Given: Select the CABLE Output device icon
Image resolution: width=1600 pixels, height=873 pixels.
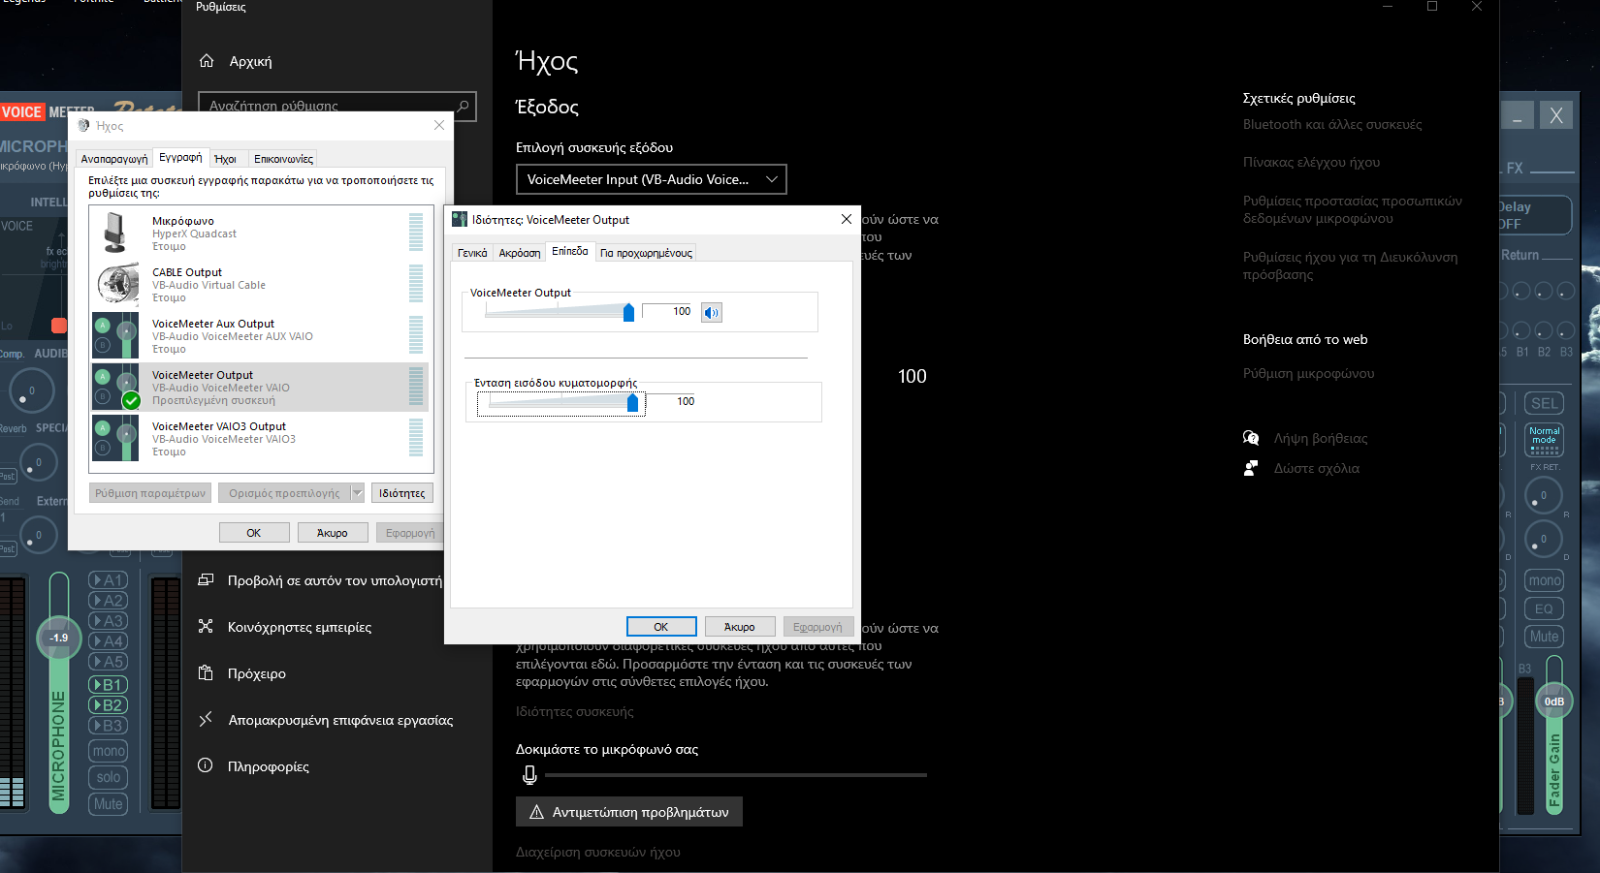Looking at the screenshot, I should point(118,284).
